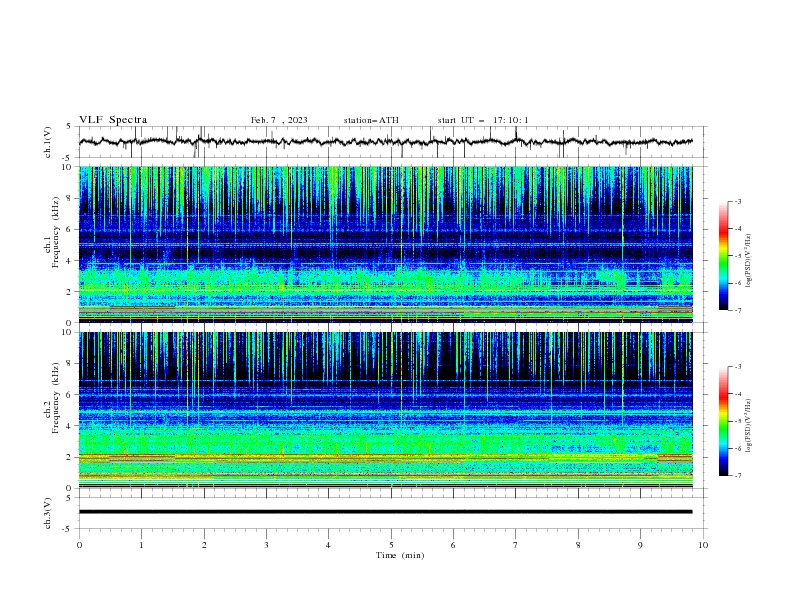Select the lower colorbar "log(PSD)(V²/Hz)" label
Image resolution: width=792 pixels, height=612 pixels.
748,426
